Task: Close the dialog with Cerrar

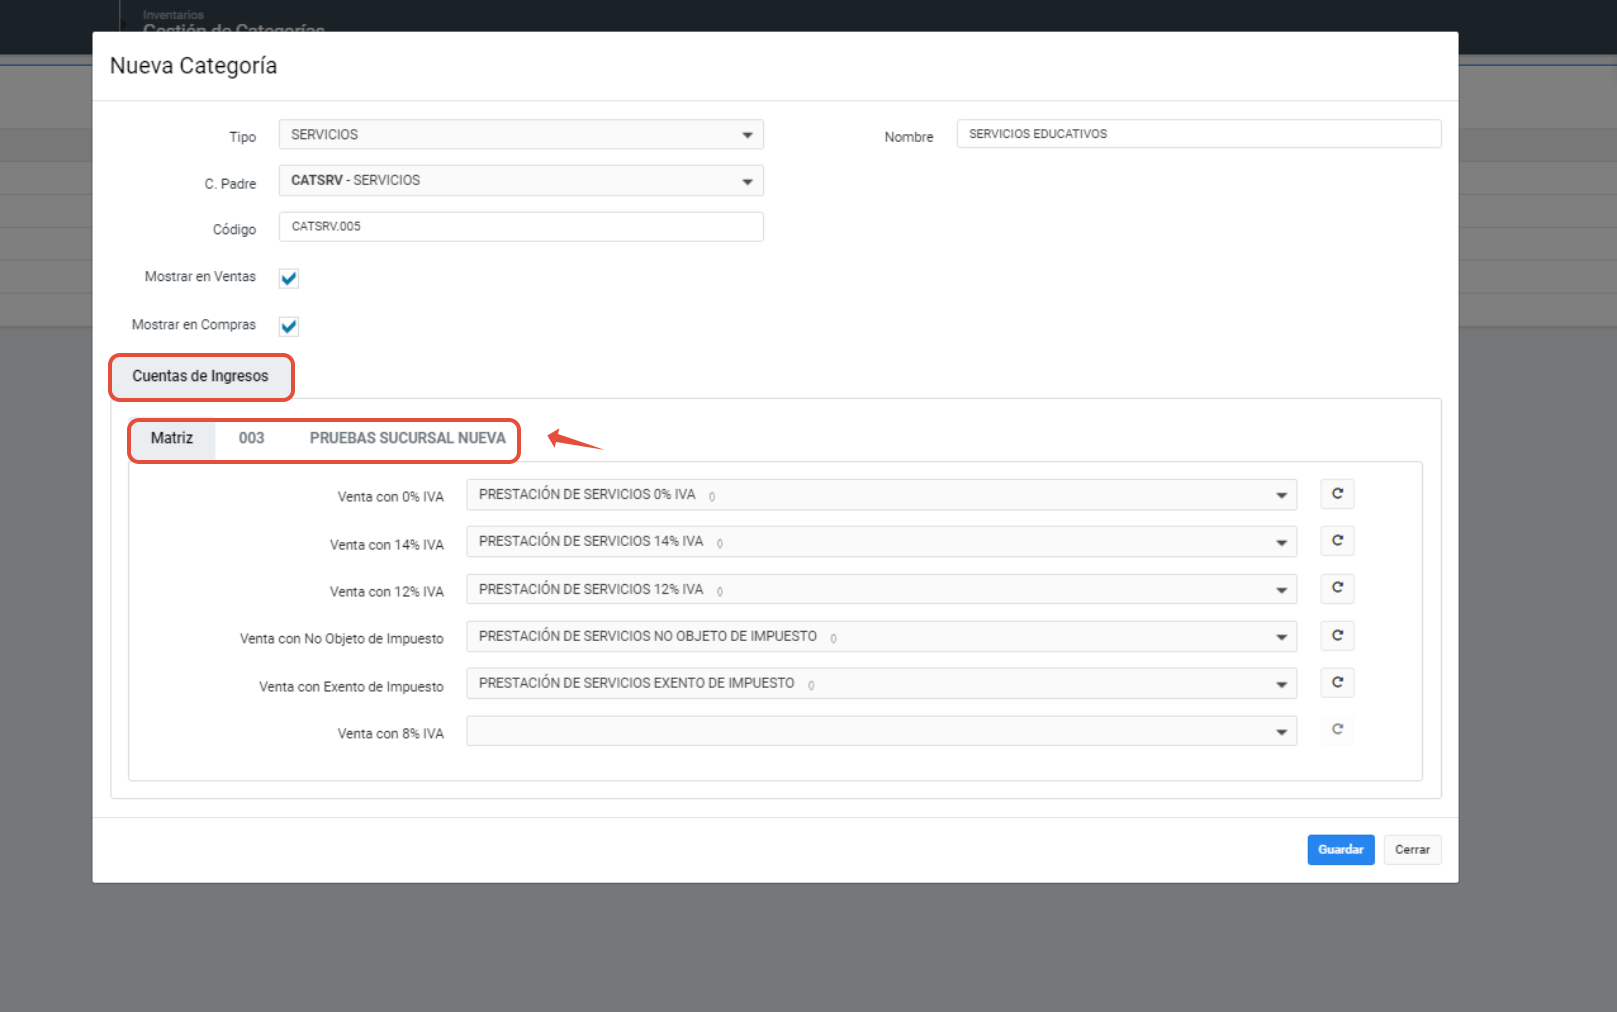Action: 1412,850
